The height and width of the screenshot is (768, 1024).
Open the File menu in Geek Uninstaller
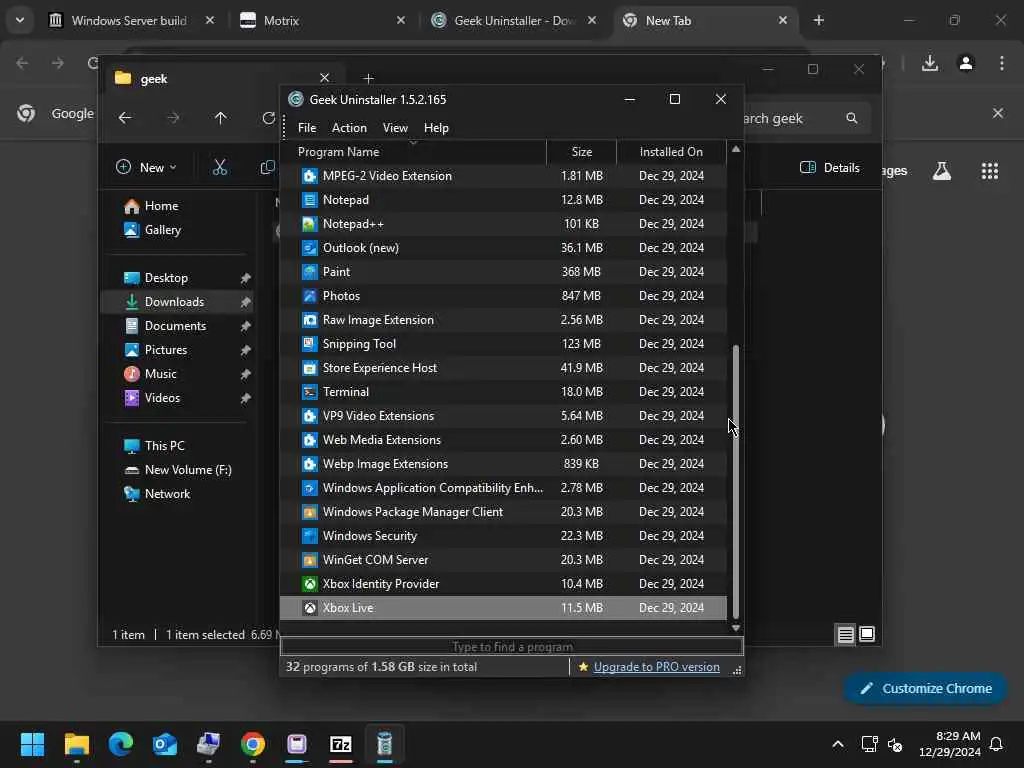[x=307, y=128]
